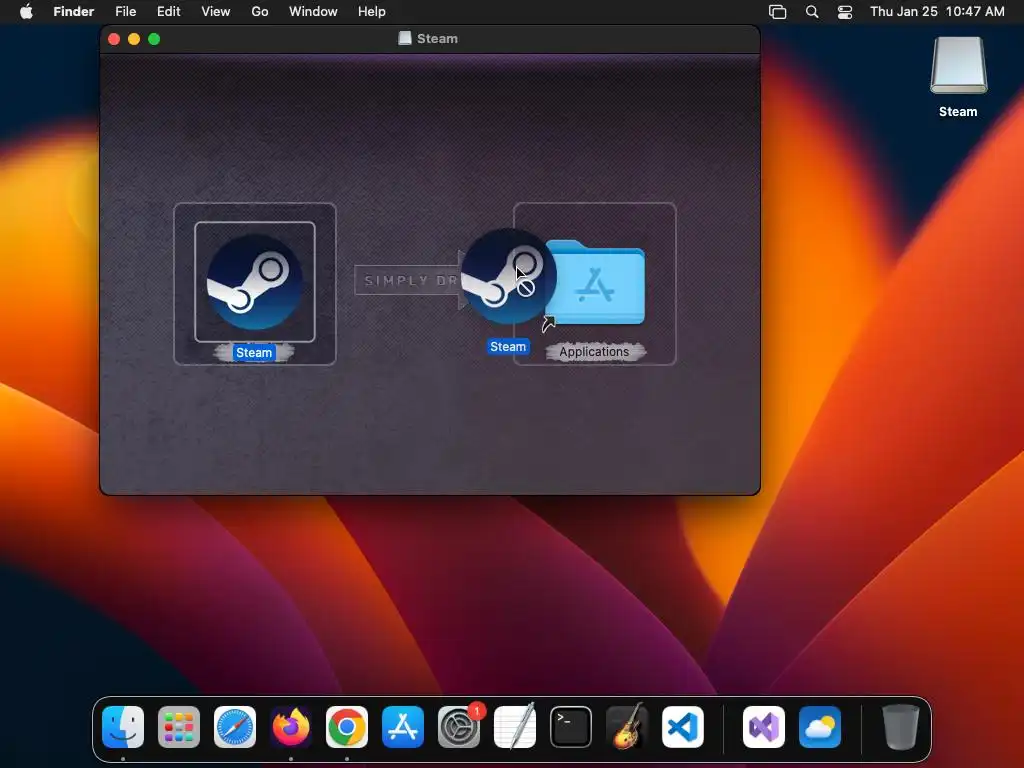Open Visual Studio (purple) from the Dock
1024x768 pixels.
point(764,727)
